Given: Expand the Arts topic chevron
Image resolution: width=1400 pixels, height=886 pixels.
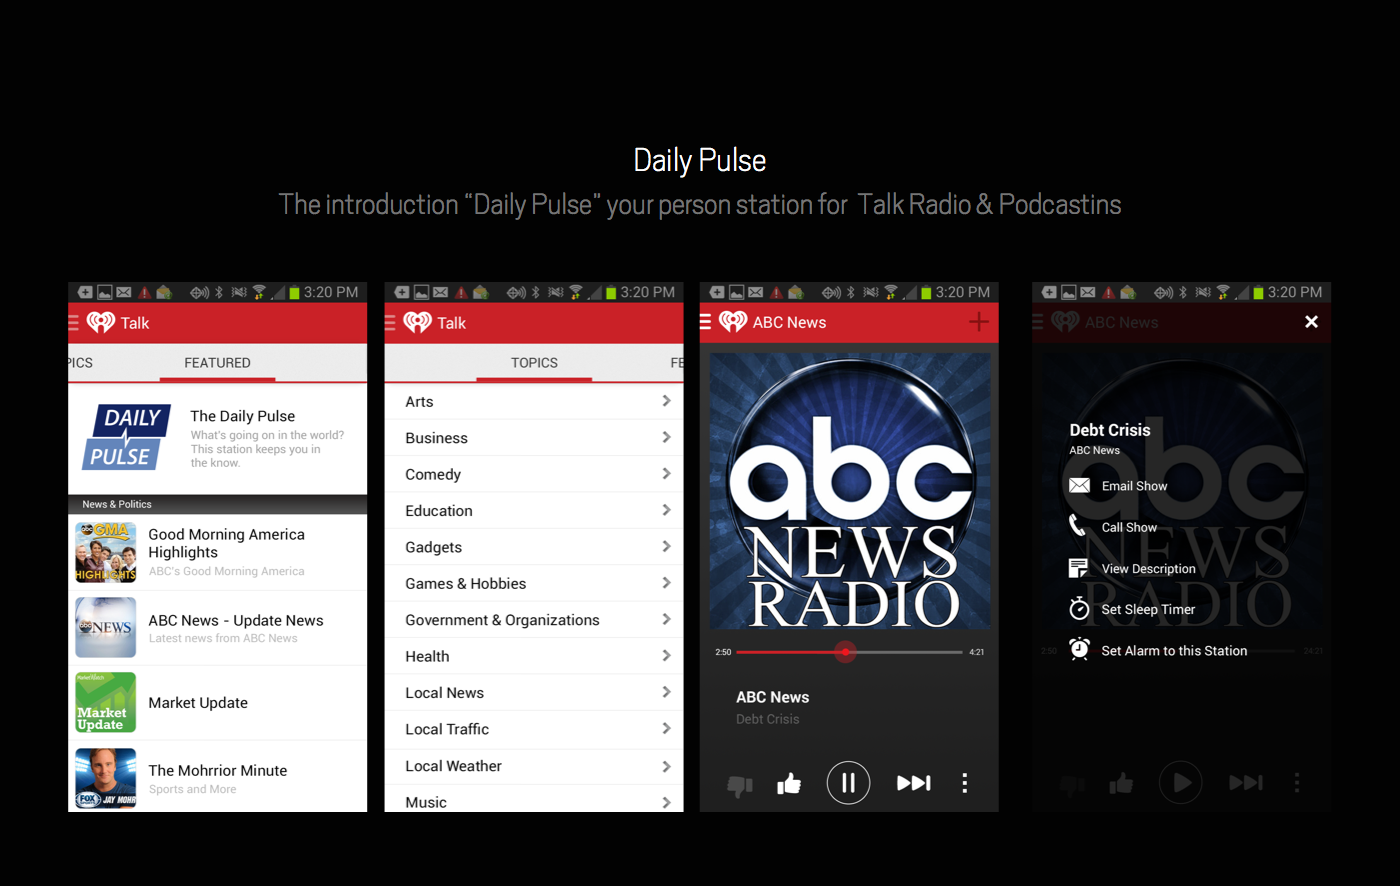Looking at the screenshot, I should click(x=666, y=401).
